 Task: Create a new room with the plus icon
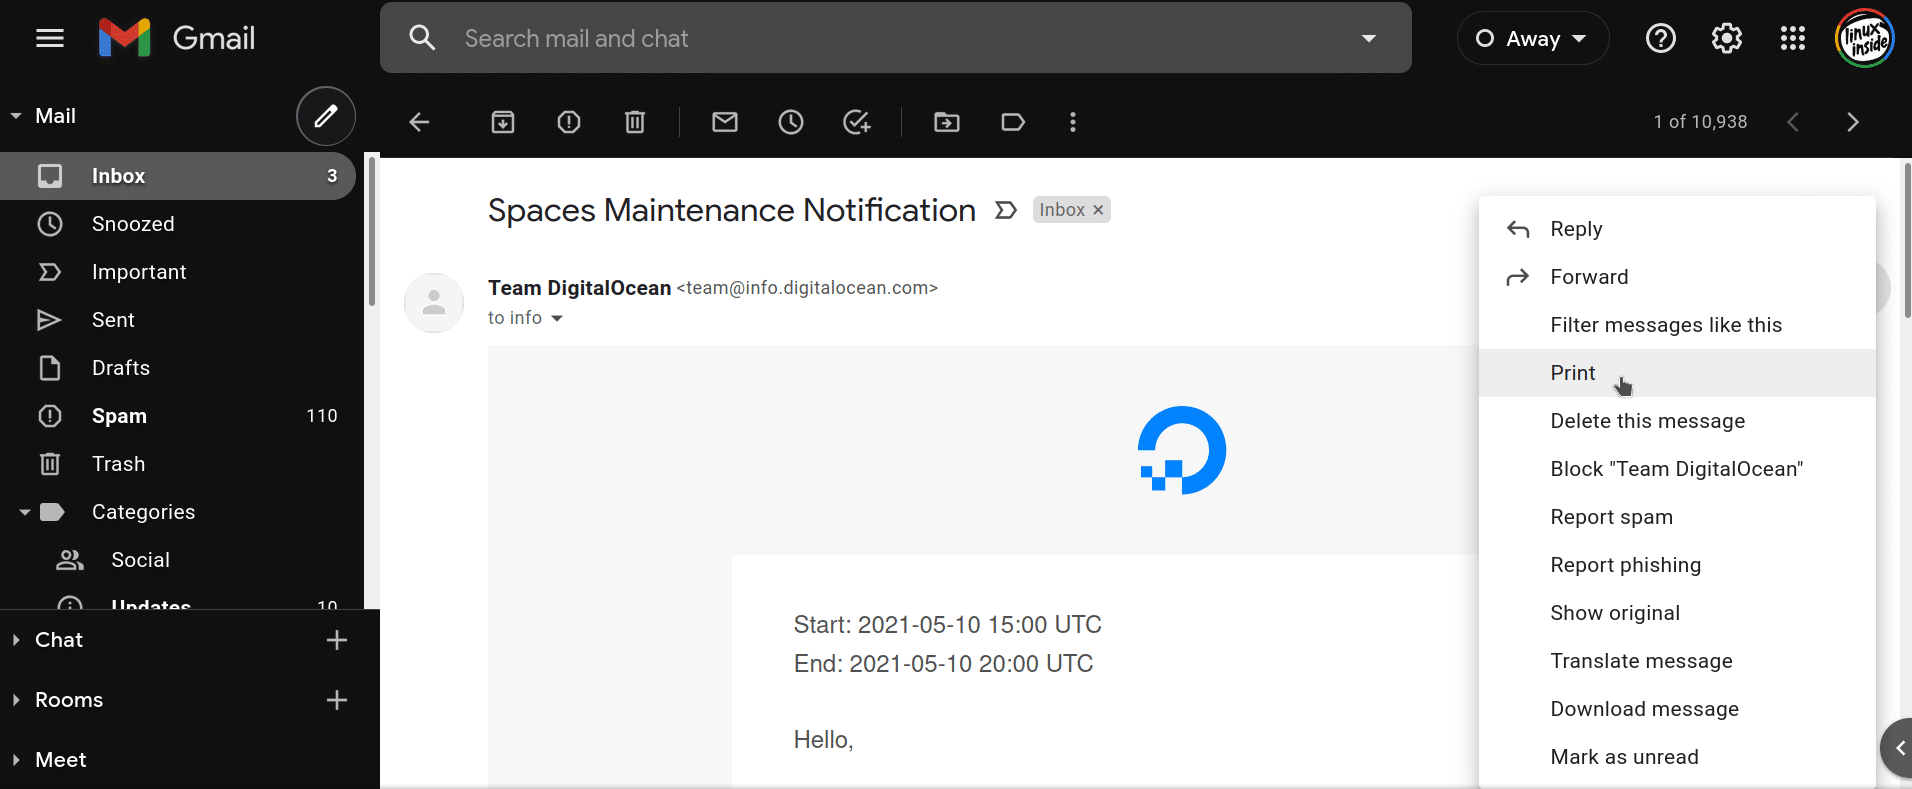click(x=337, y=700)
